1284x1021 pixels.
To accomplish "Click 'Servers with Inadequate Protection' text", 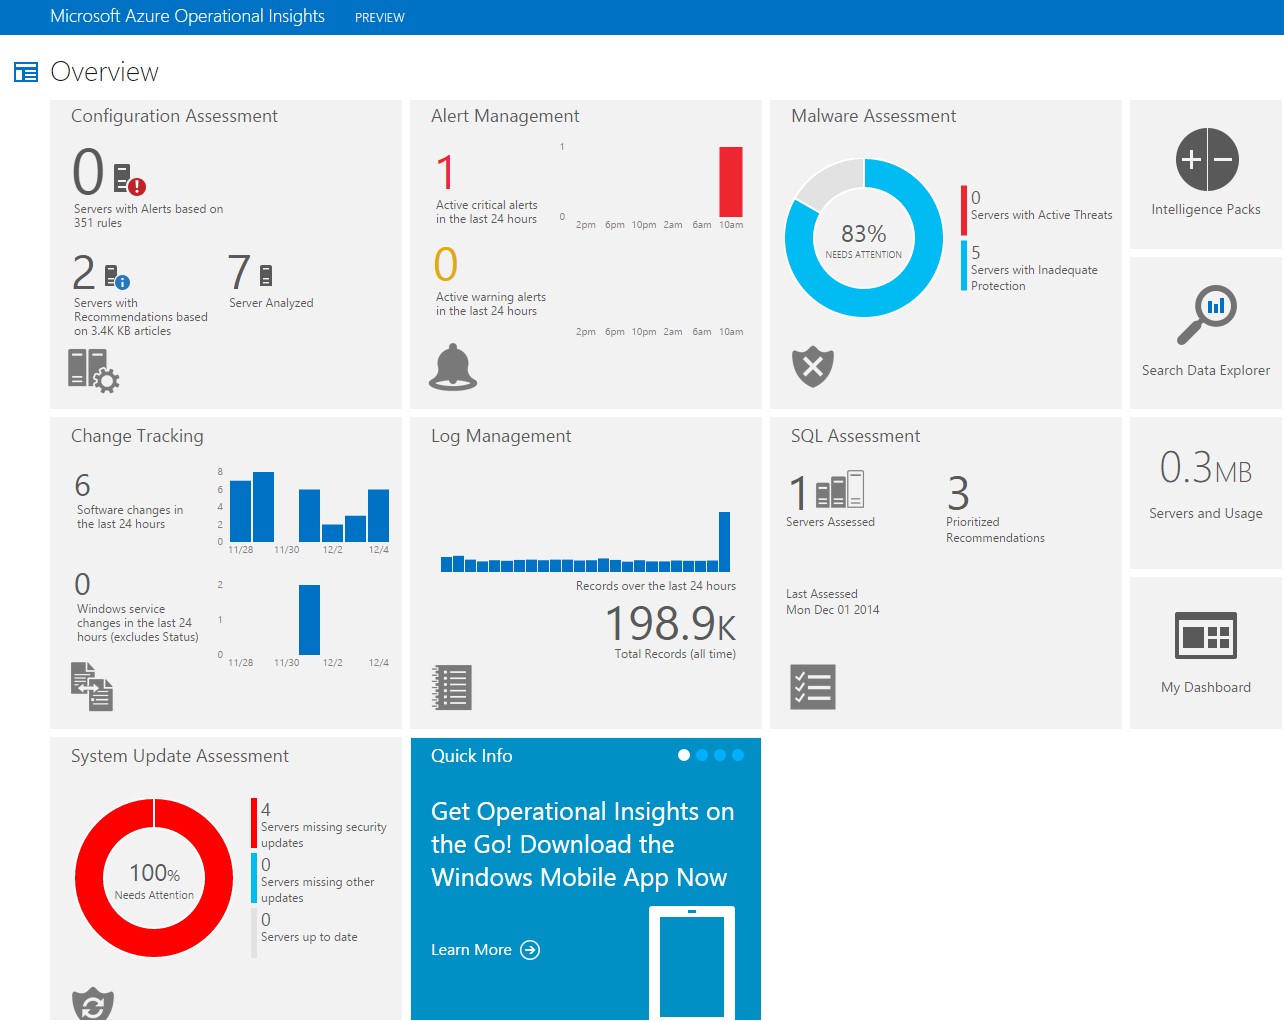I will pos(1034,278).
